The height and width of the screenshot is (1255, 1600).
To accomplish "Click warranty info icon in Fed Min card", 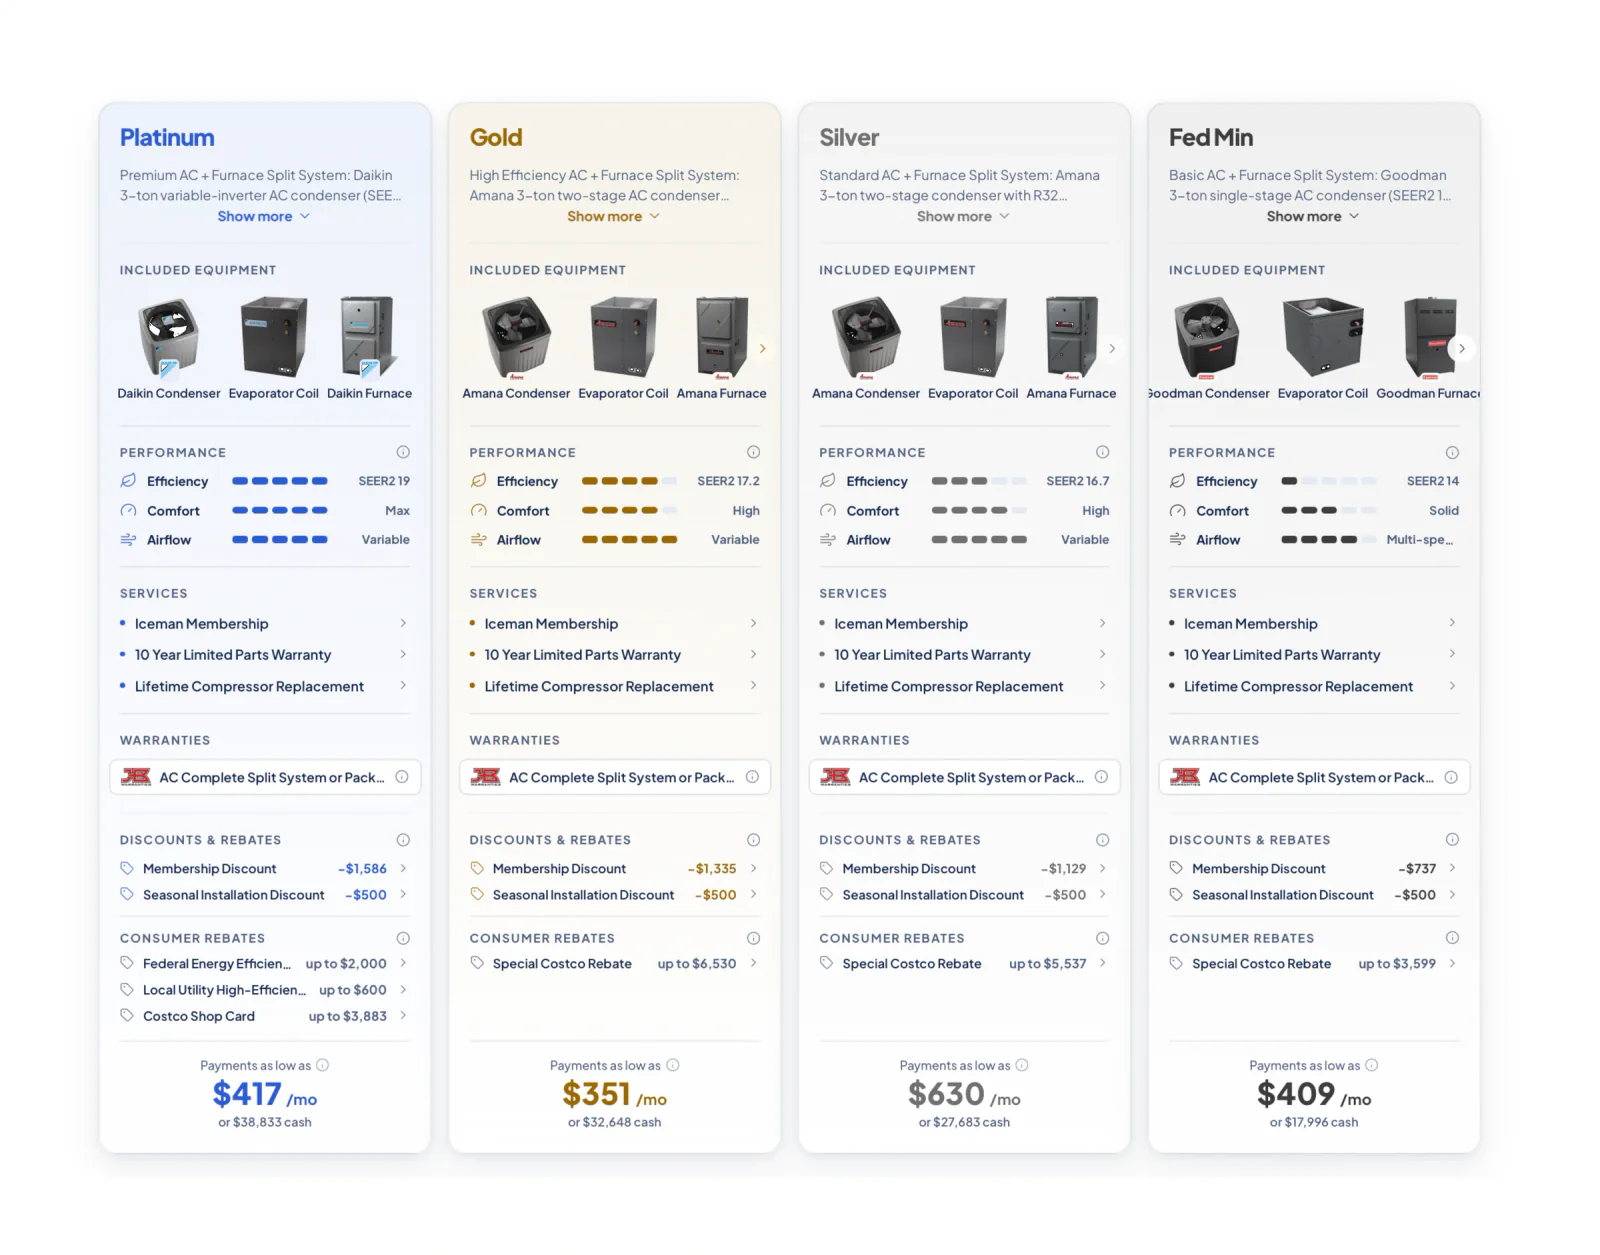I will 1451,777.
